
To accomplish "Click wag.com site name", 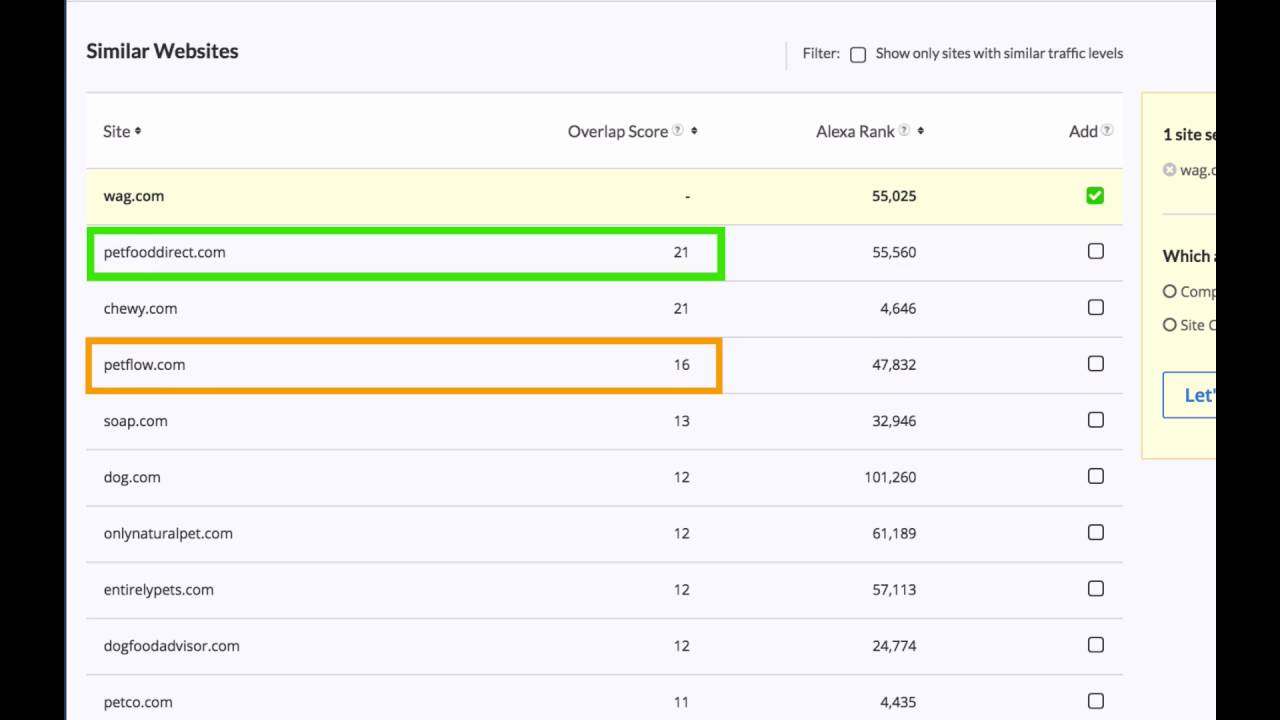I will click(134, 196).
